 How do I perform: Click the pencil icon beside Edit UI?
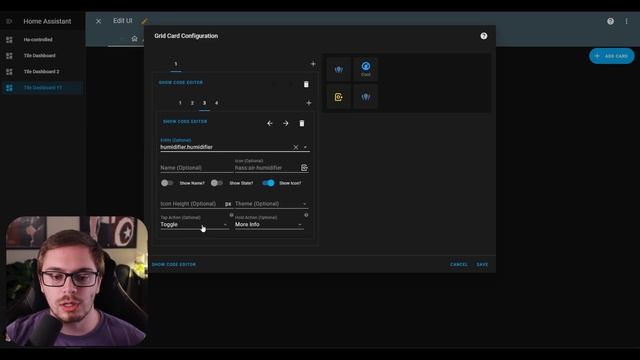pyautogui.click(x=144, y=21)
